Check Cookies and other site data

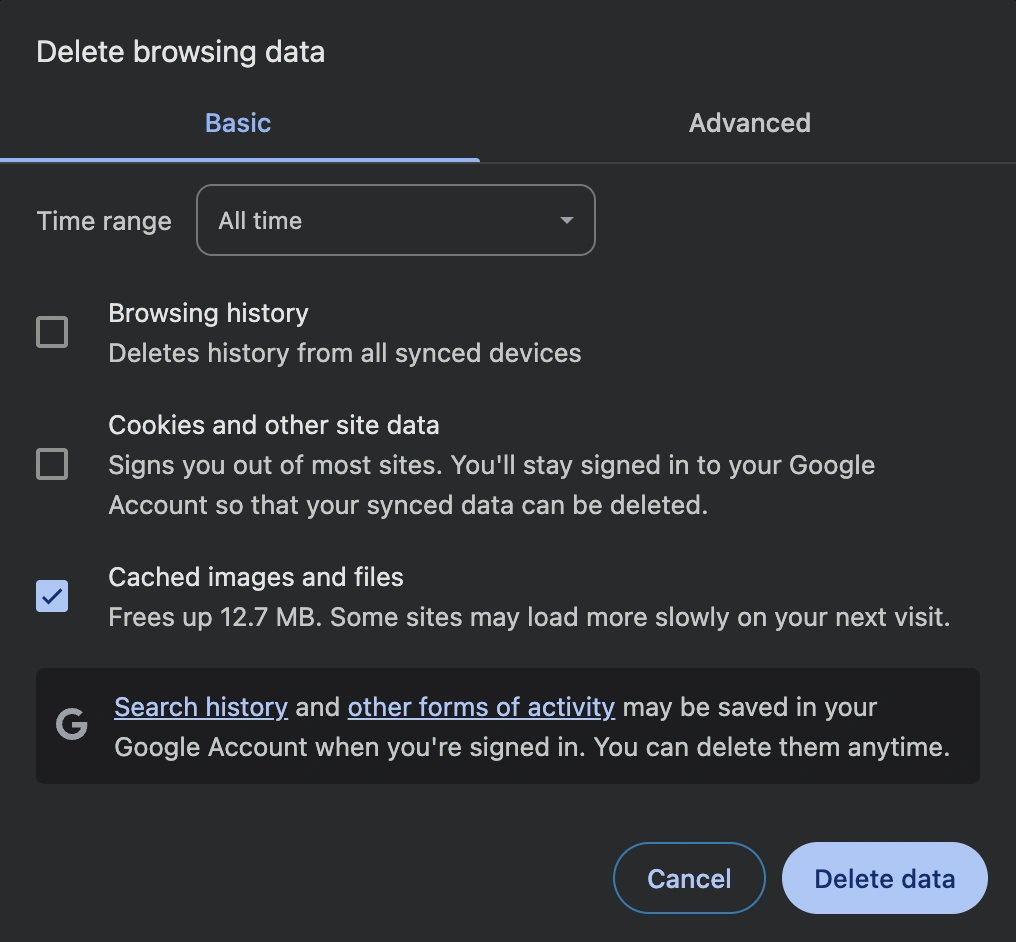click(52, 464)
